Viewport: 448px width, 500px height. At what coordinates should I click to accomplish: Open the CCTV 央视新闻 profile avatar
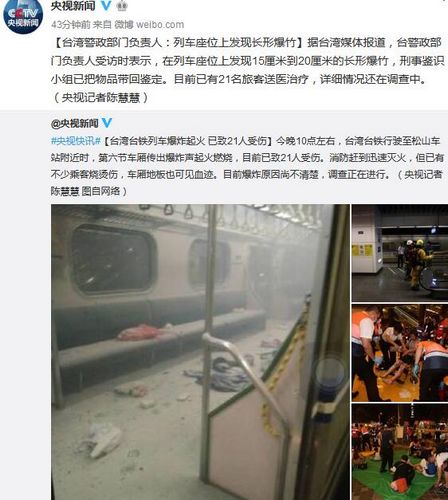click(x=23, y=15)
